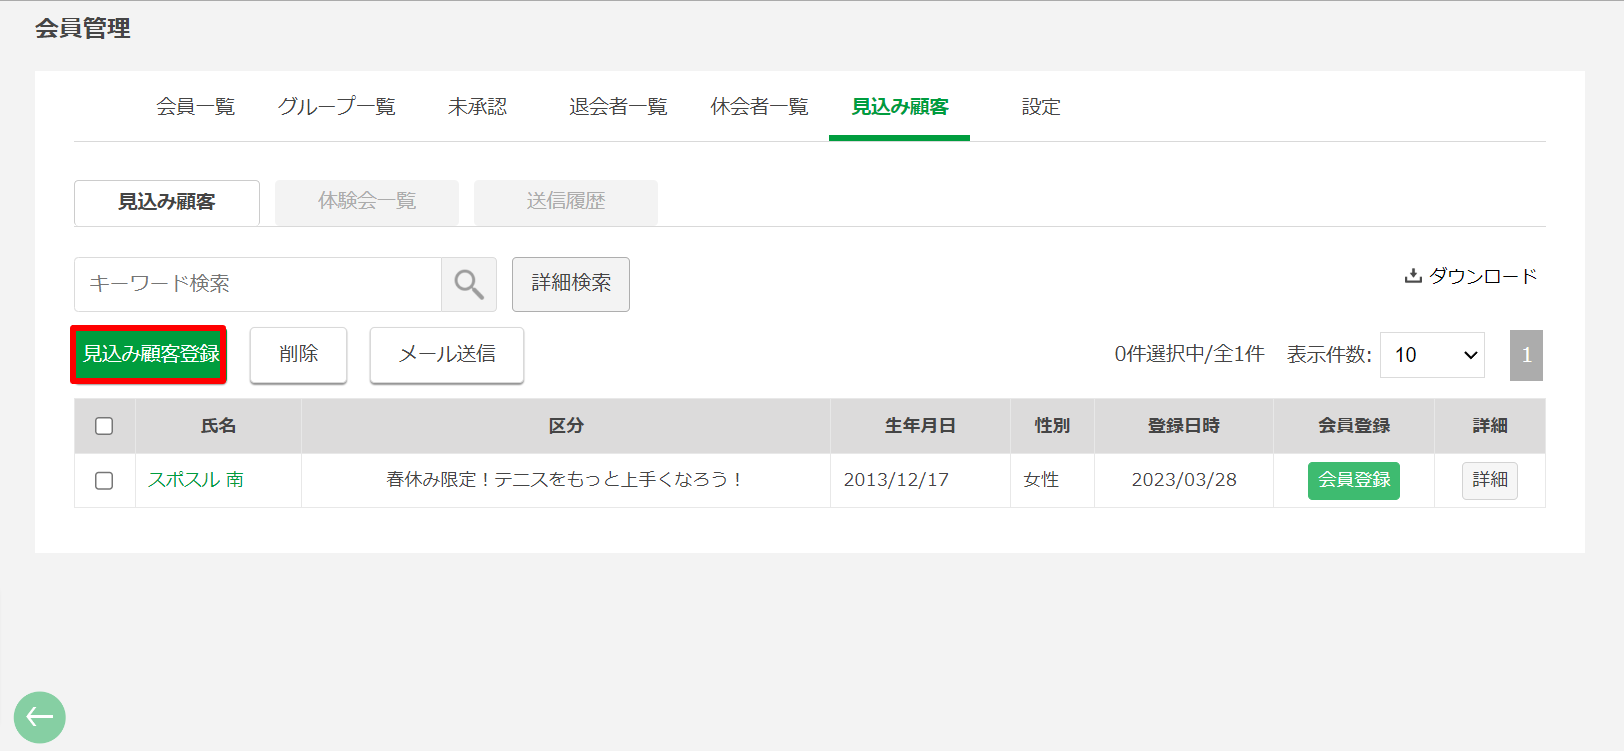Click the 性別 column header
This screenshot has height=751, width=1624.
[1052, 426]
